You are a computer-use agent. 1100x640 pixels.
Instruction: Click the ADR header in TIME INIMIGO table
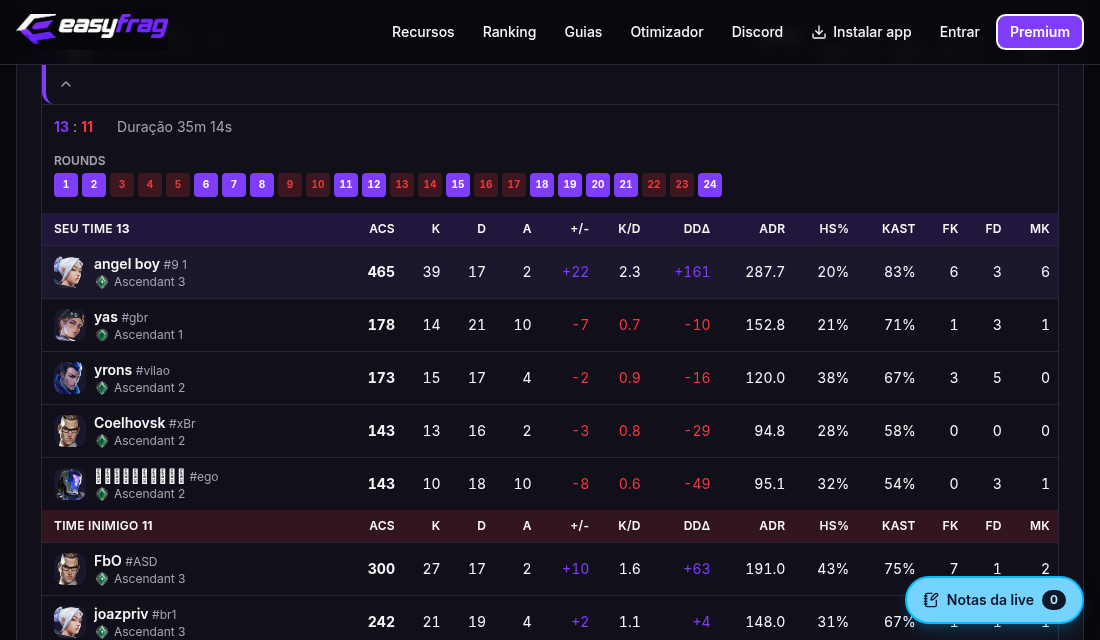point(772,526)
